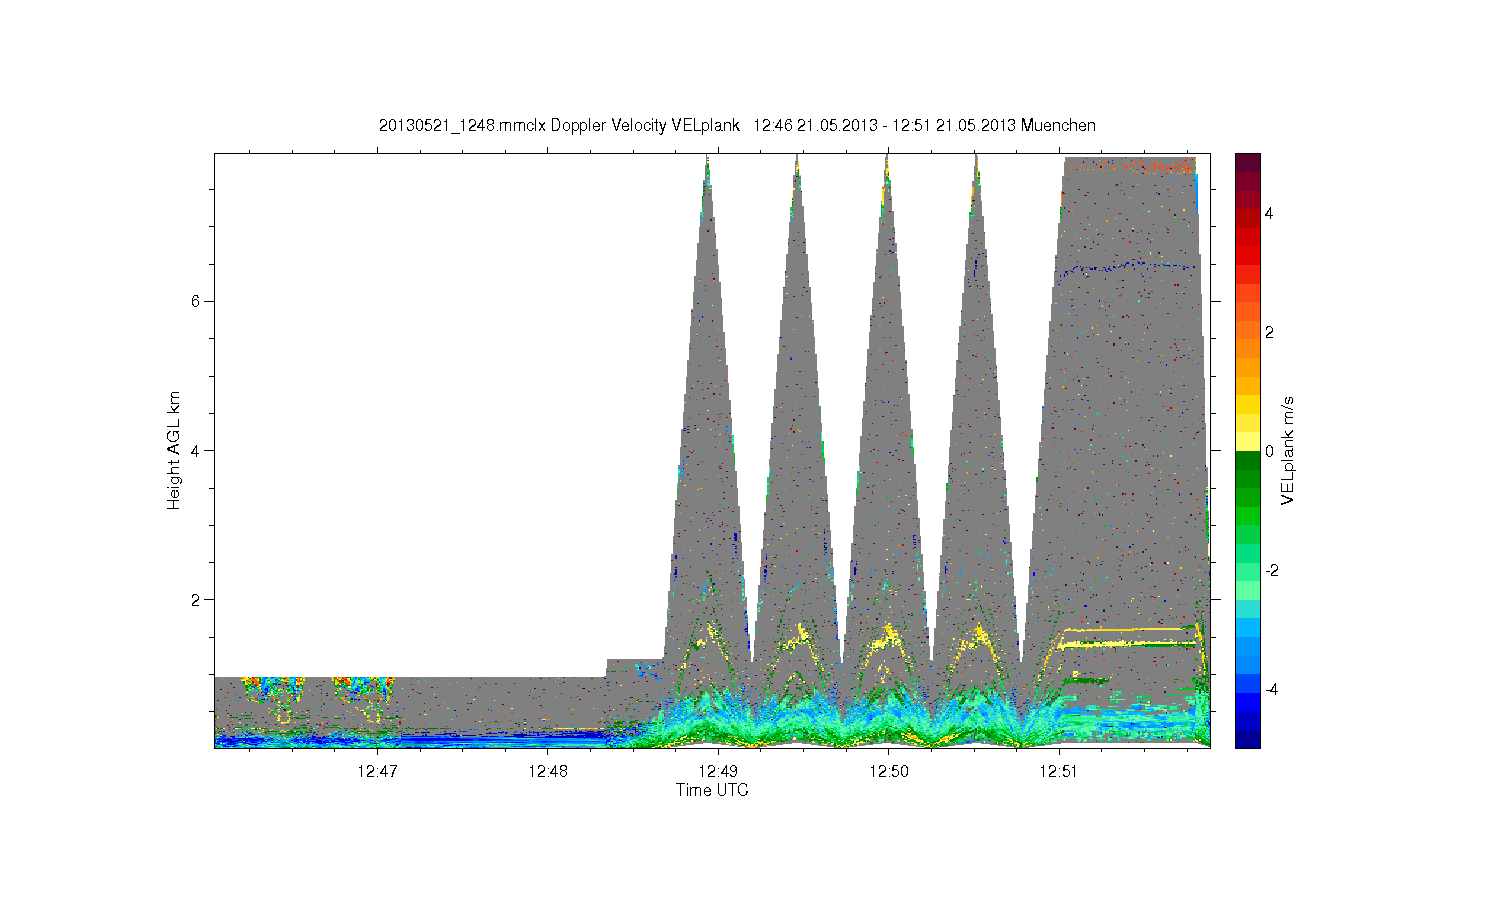Click the Time UTC axis title
The width and height of the screenshot is (1500, 900).
pyautogui.click(x=712, y=790)
